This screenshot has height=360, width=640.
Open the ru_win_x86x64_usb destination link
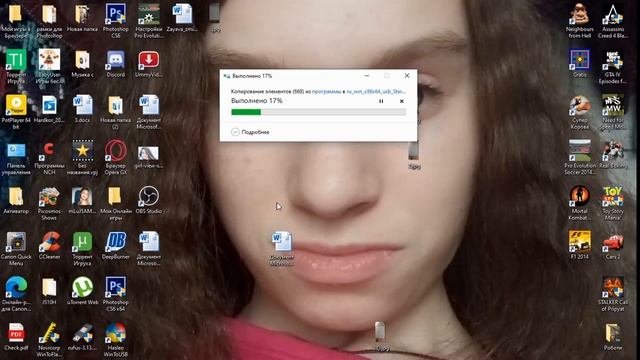(x=376, y=91)
